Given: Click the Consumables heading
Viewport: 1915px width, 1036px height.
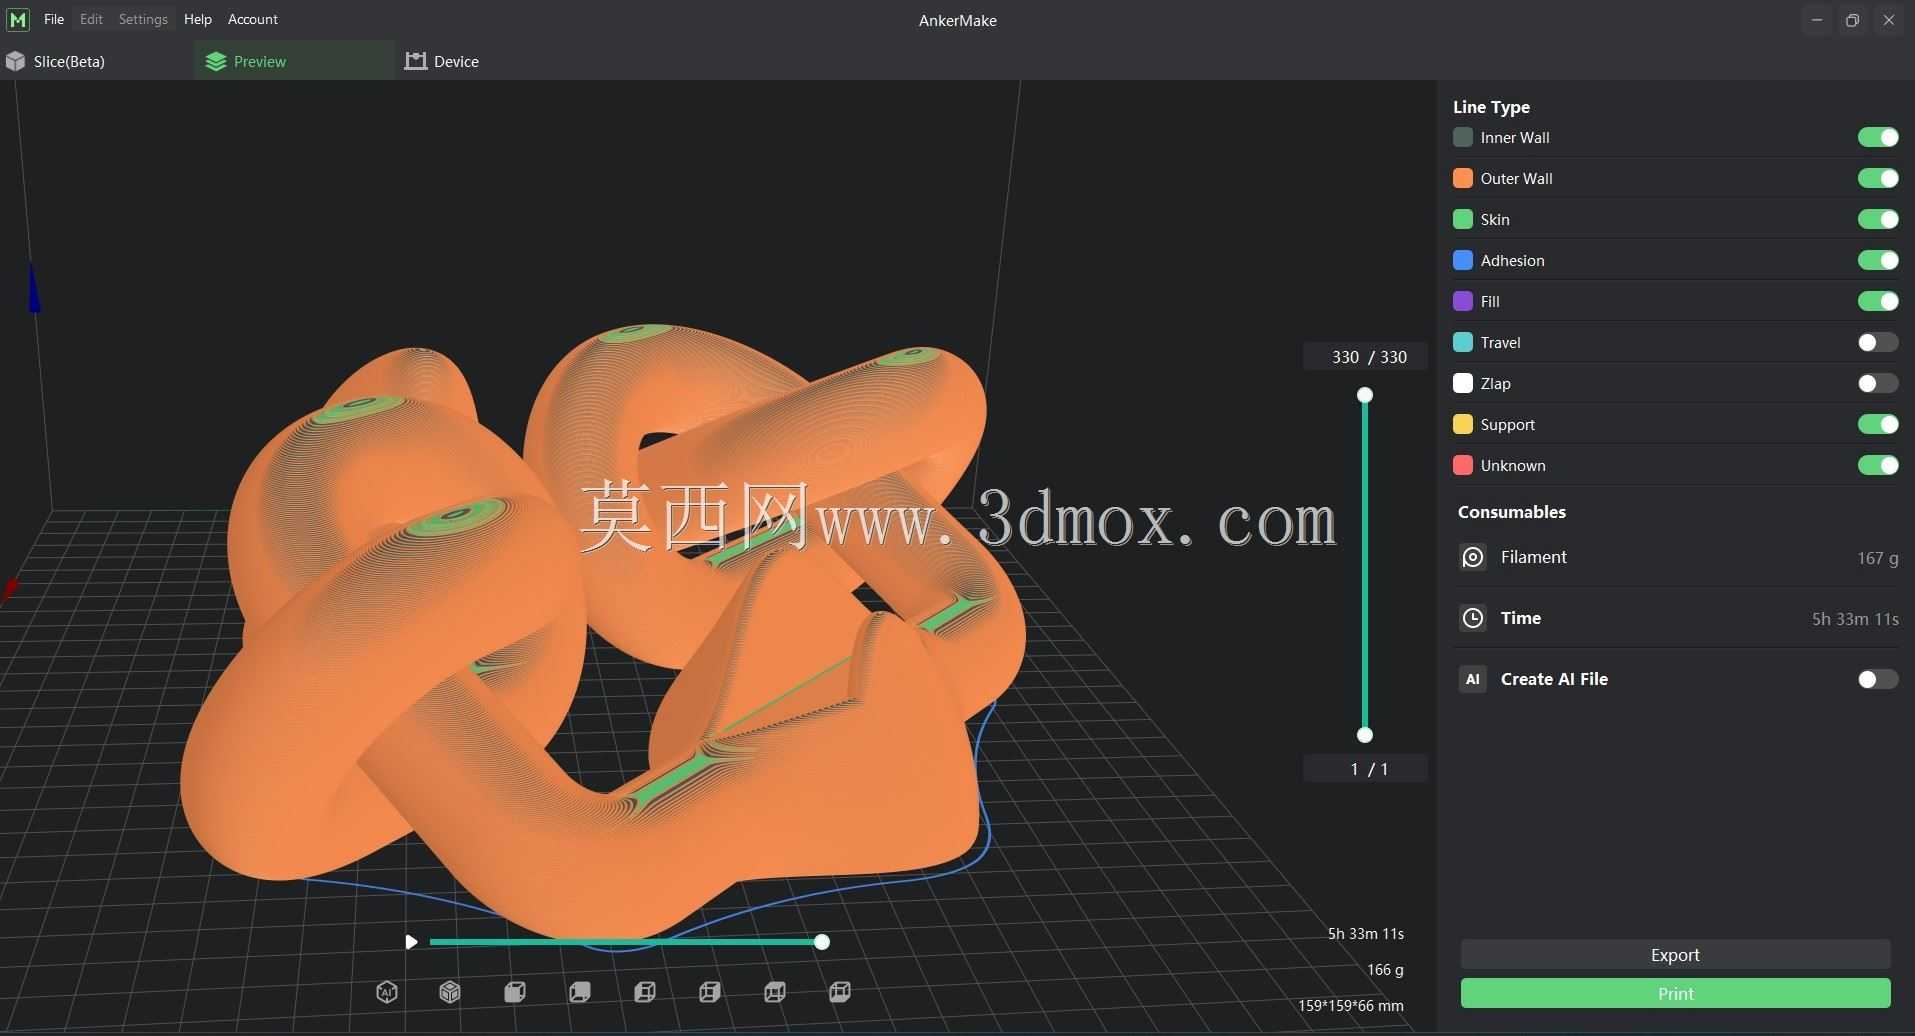Looking at the screenshot, I should [x=1511, y=512].
